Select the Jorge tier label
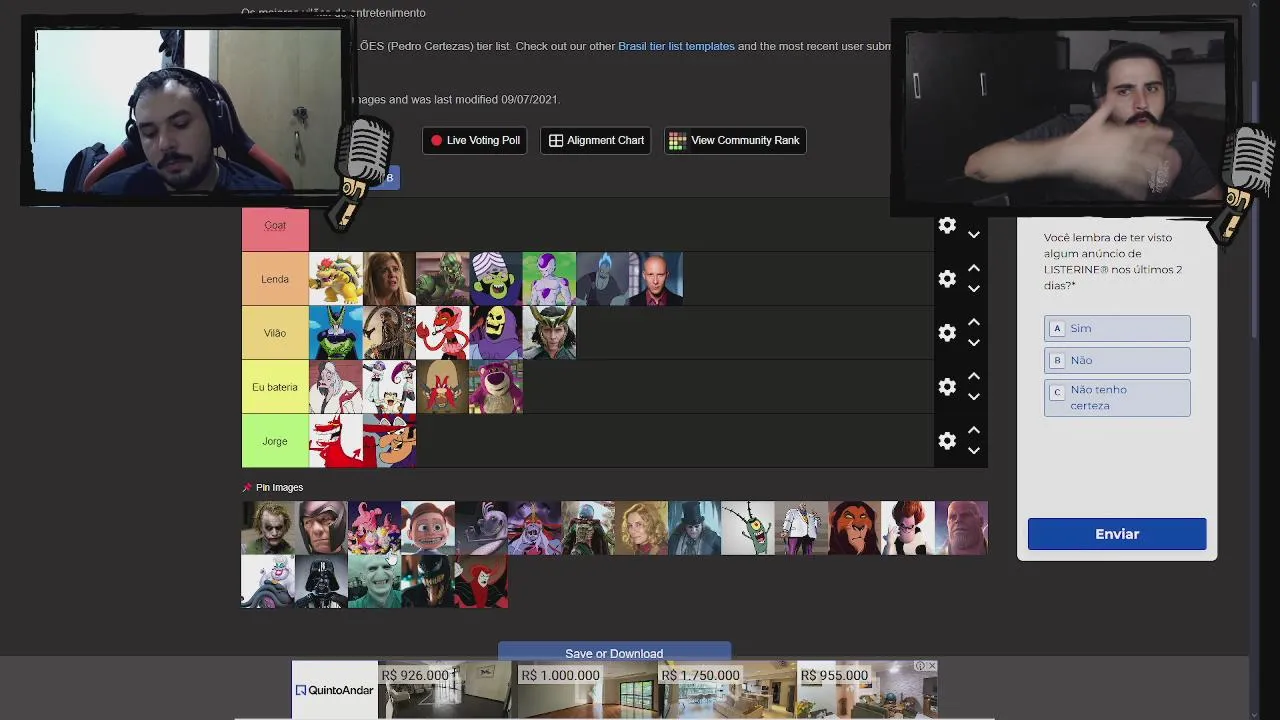The width and height of the screenshot is (1280, 720). click(x=275, y=441)
